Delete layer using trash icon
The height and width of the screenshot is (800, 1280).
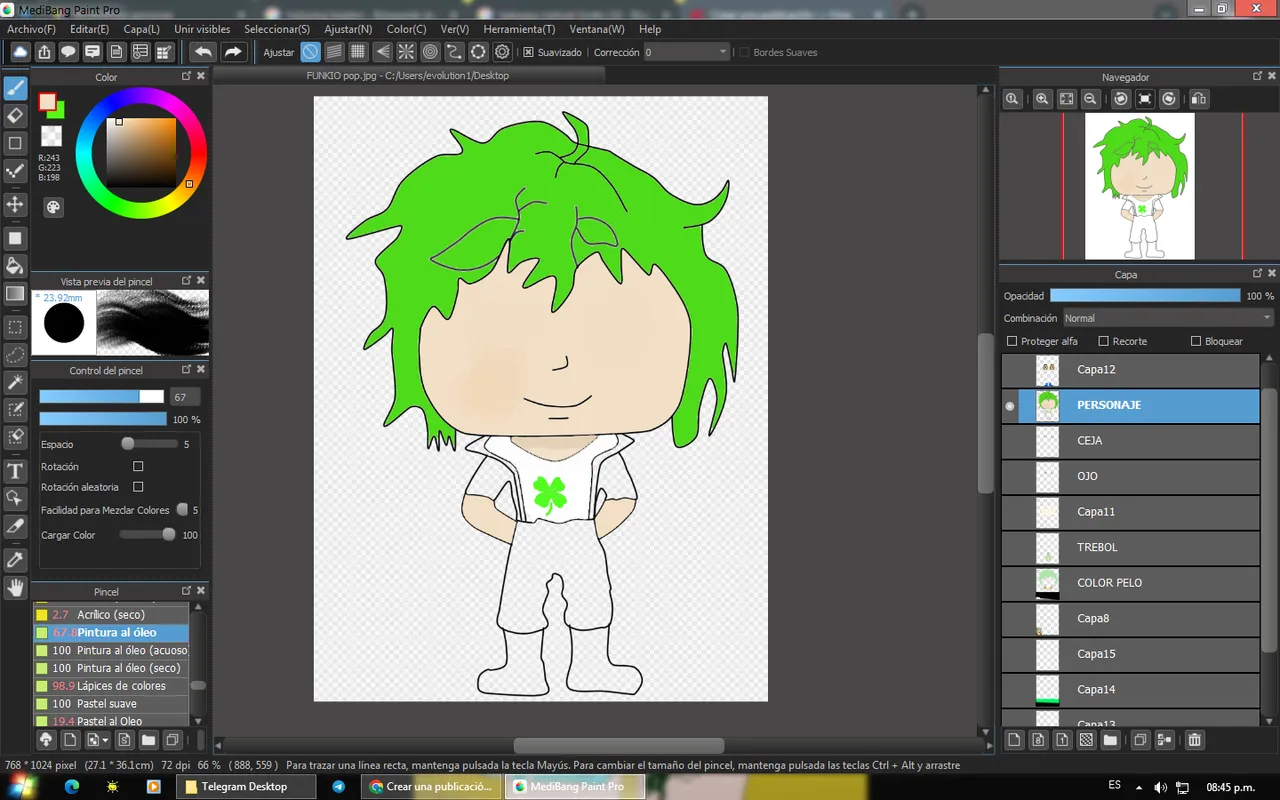click(x=1194, y=740)
